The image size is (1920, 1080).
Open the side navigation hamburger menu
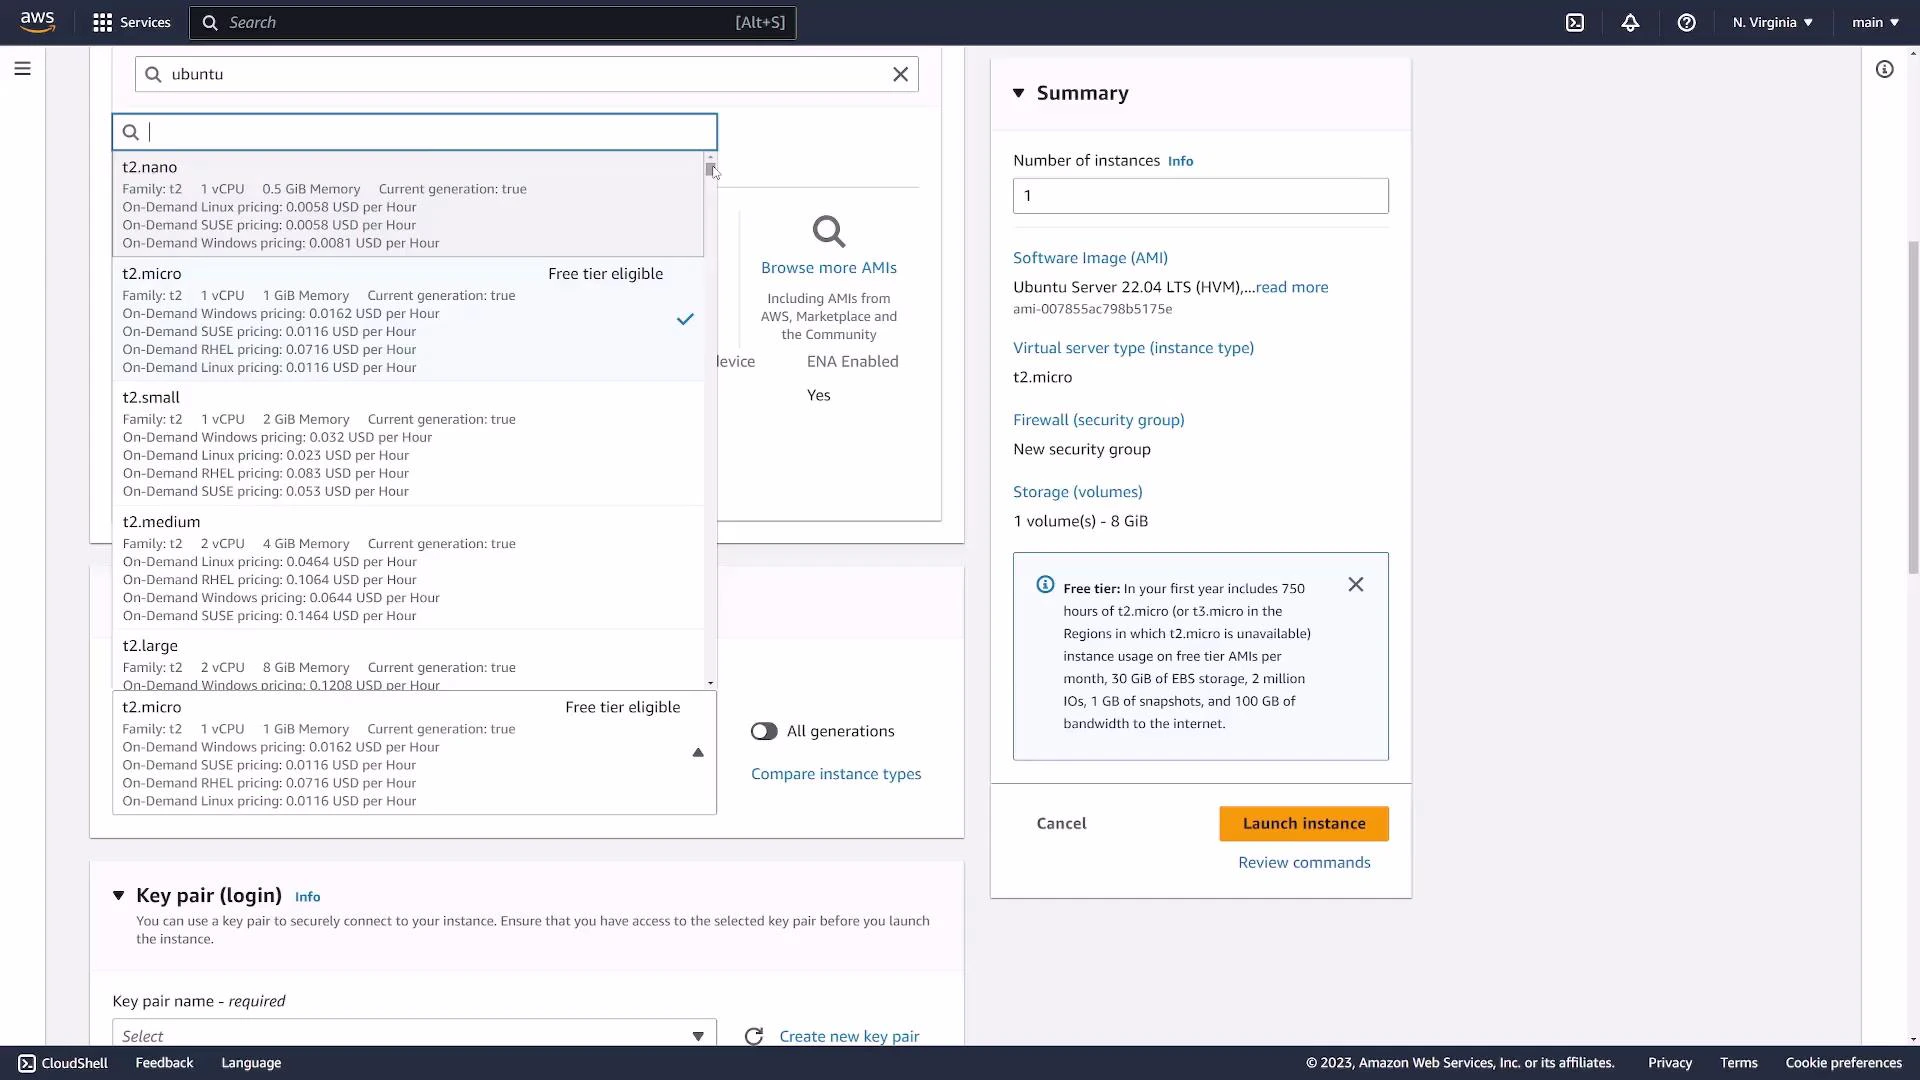(22, 68)
